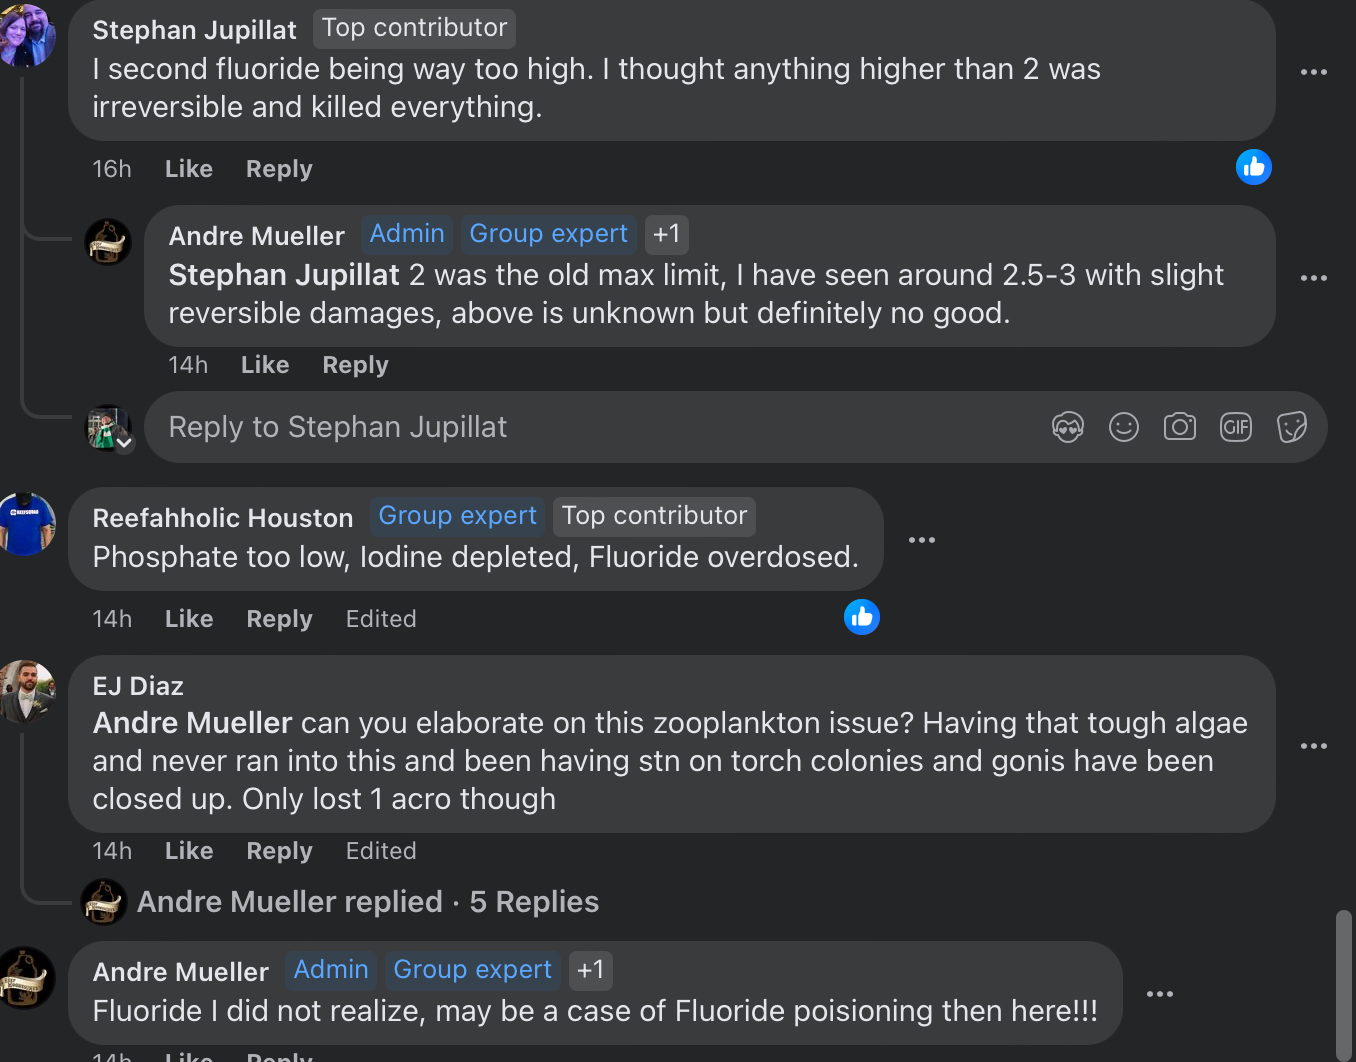Switch commenting profile via avatar chevron

pos(124,442)
